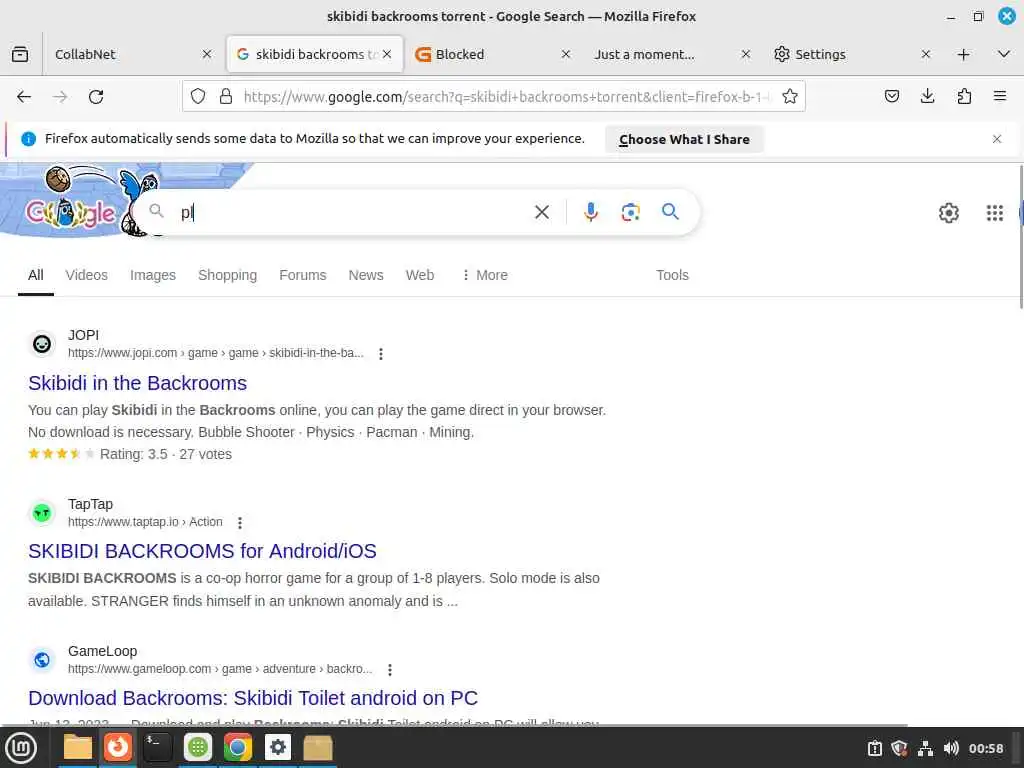This screenshot has height=768, width=1024.
Task: Open the Firefox downloads panel
Action: (927, 97)
